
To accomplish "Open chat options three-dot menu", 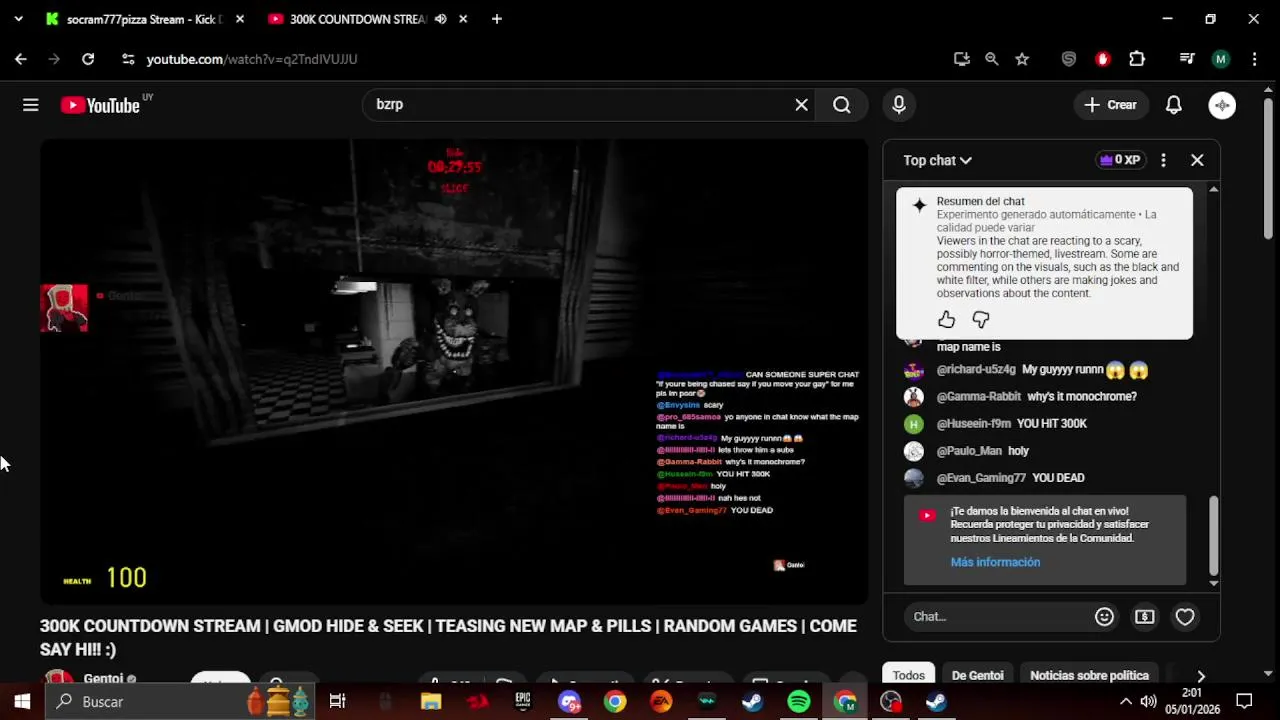I will 1163,160.
